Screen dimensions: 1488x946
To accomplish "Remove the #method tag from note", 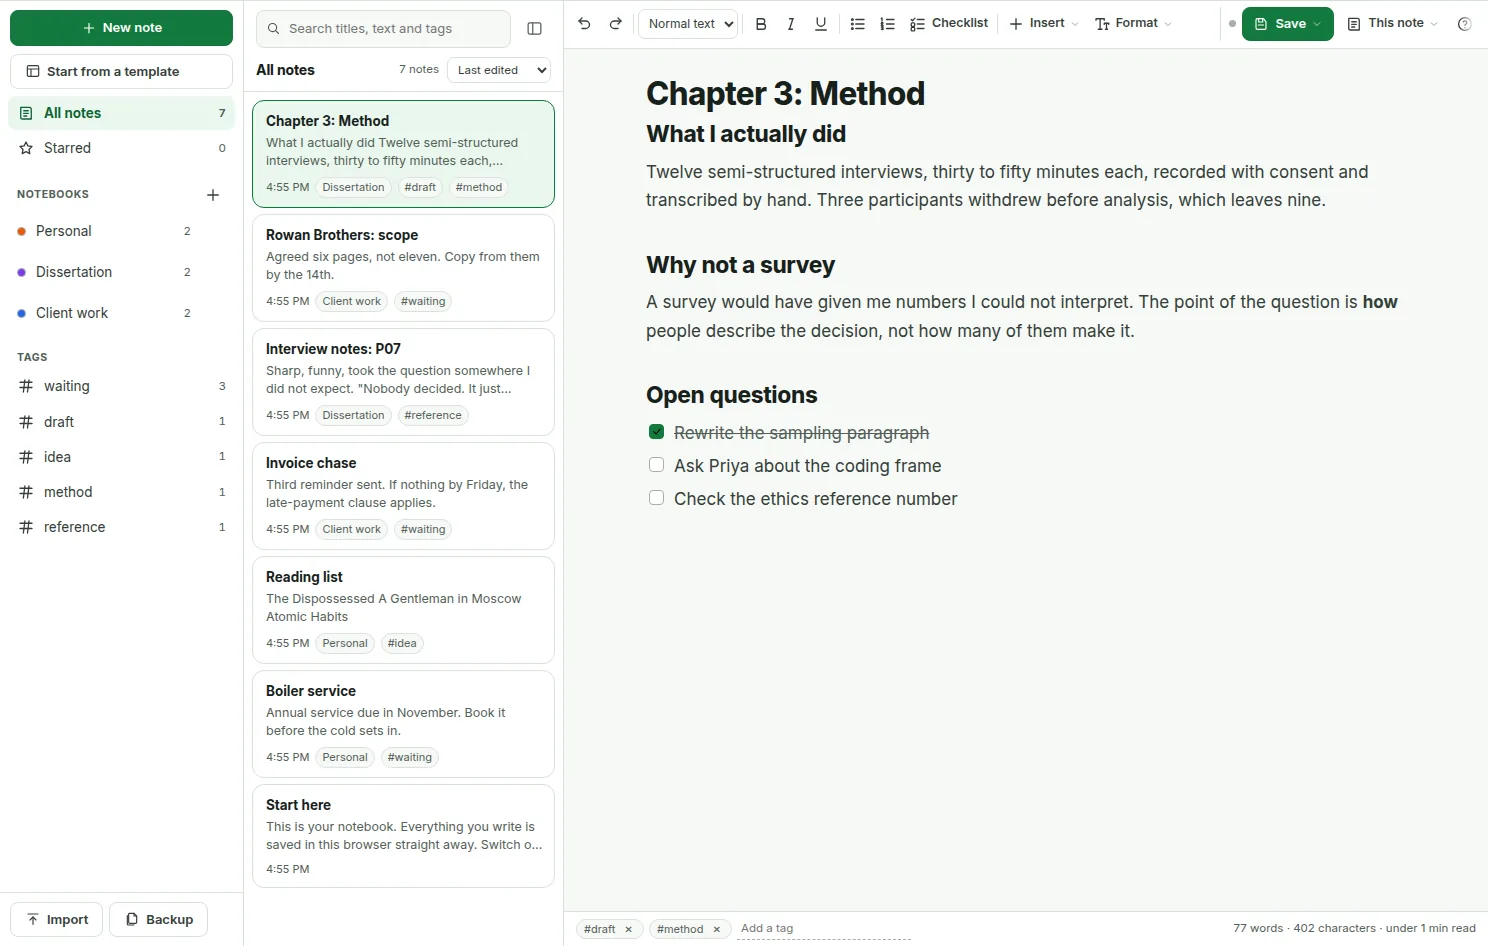I will (717, 929).
